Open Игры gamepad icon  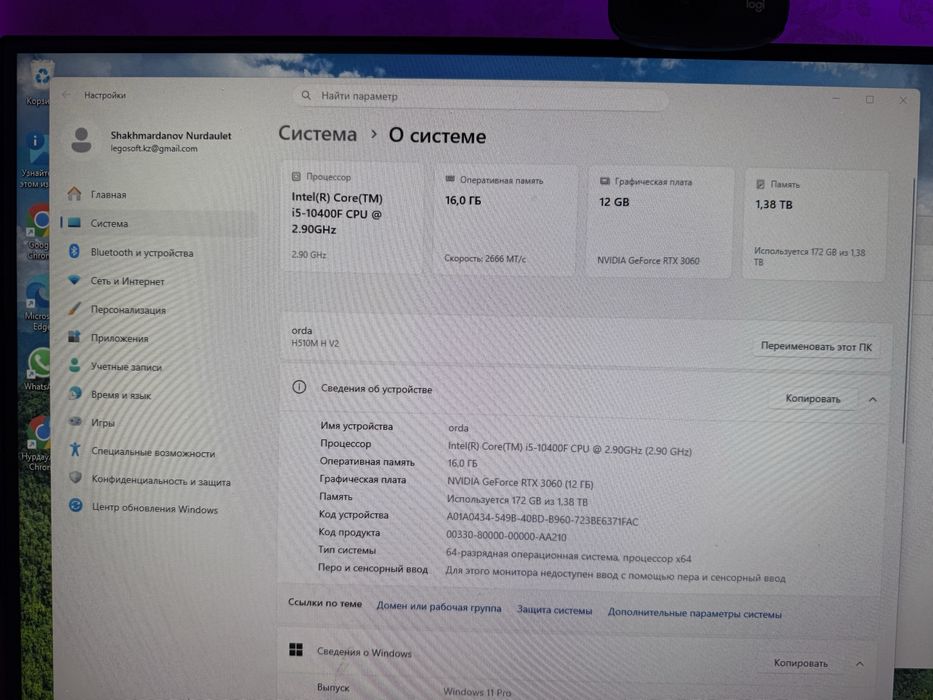point(75,421)
